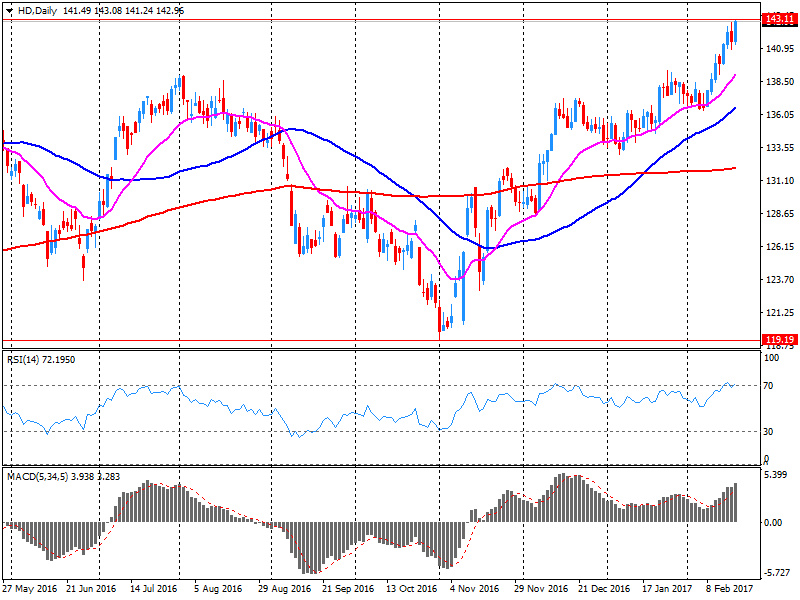This screenshot has width=800, height=600.
Task: Select the upper red horizontal line at 143.11
Action: pos(382,20)
